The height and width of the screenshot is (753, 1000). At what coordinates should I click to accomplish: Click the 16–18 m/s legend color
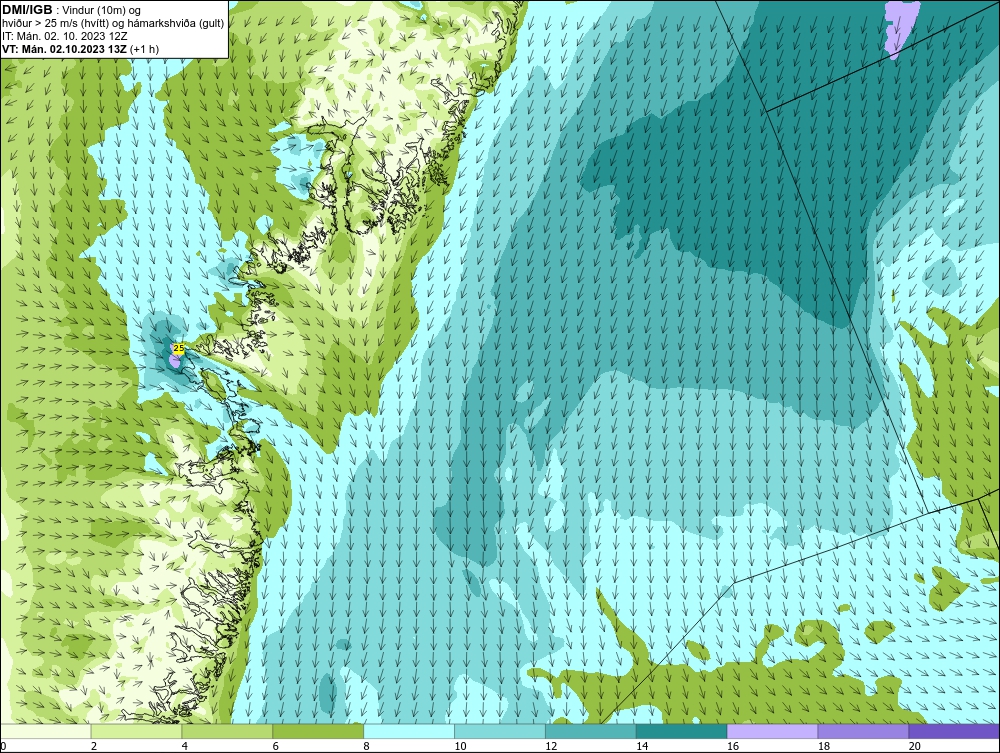tap(772, 731)
